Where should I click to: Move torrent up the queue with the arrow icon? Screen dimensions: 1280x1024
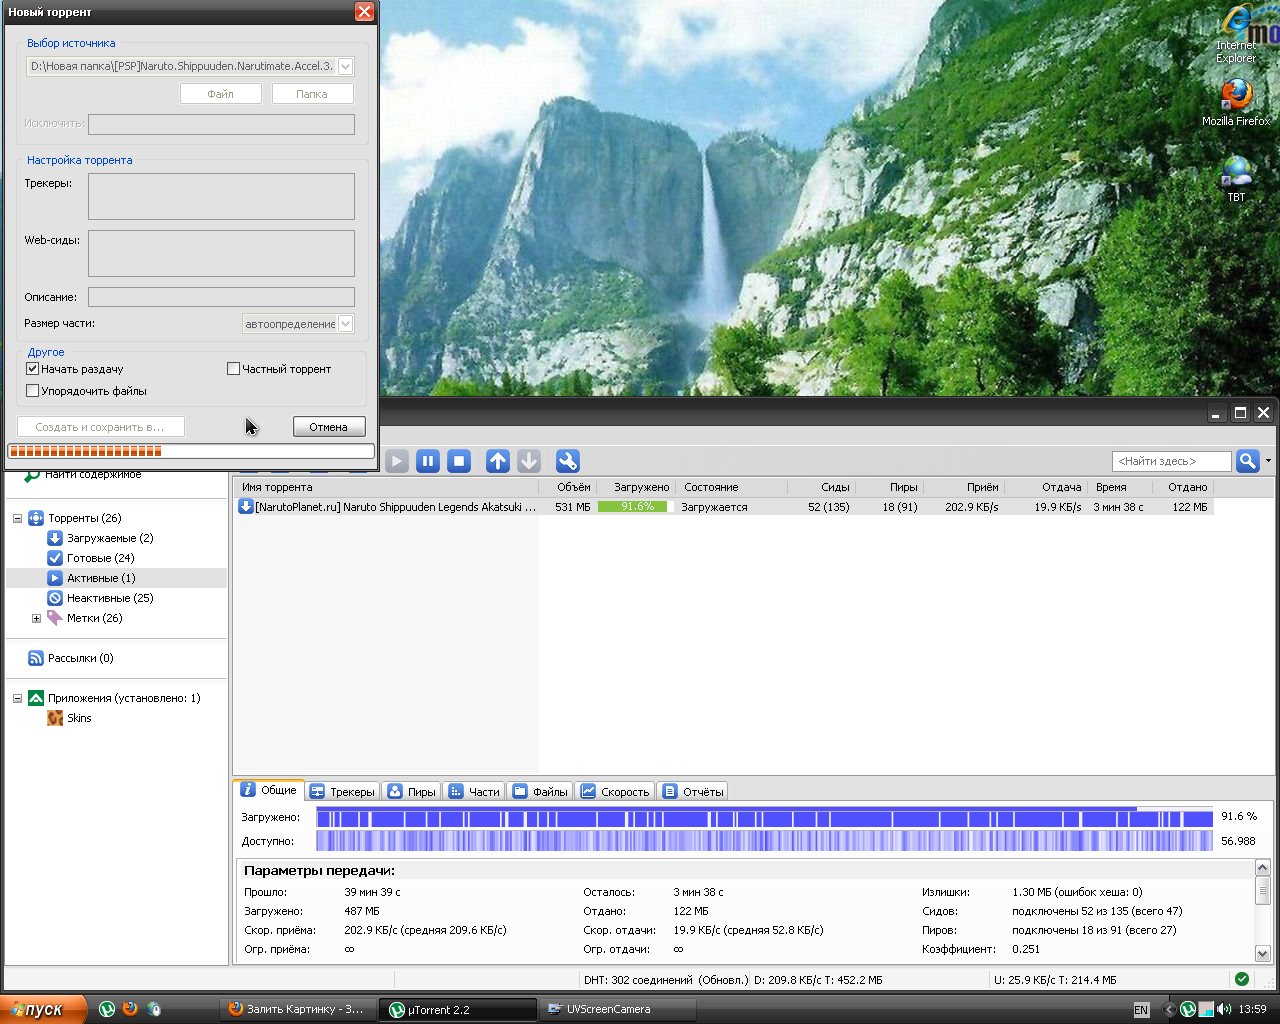497,461
